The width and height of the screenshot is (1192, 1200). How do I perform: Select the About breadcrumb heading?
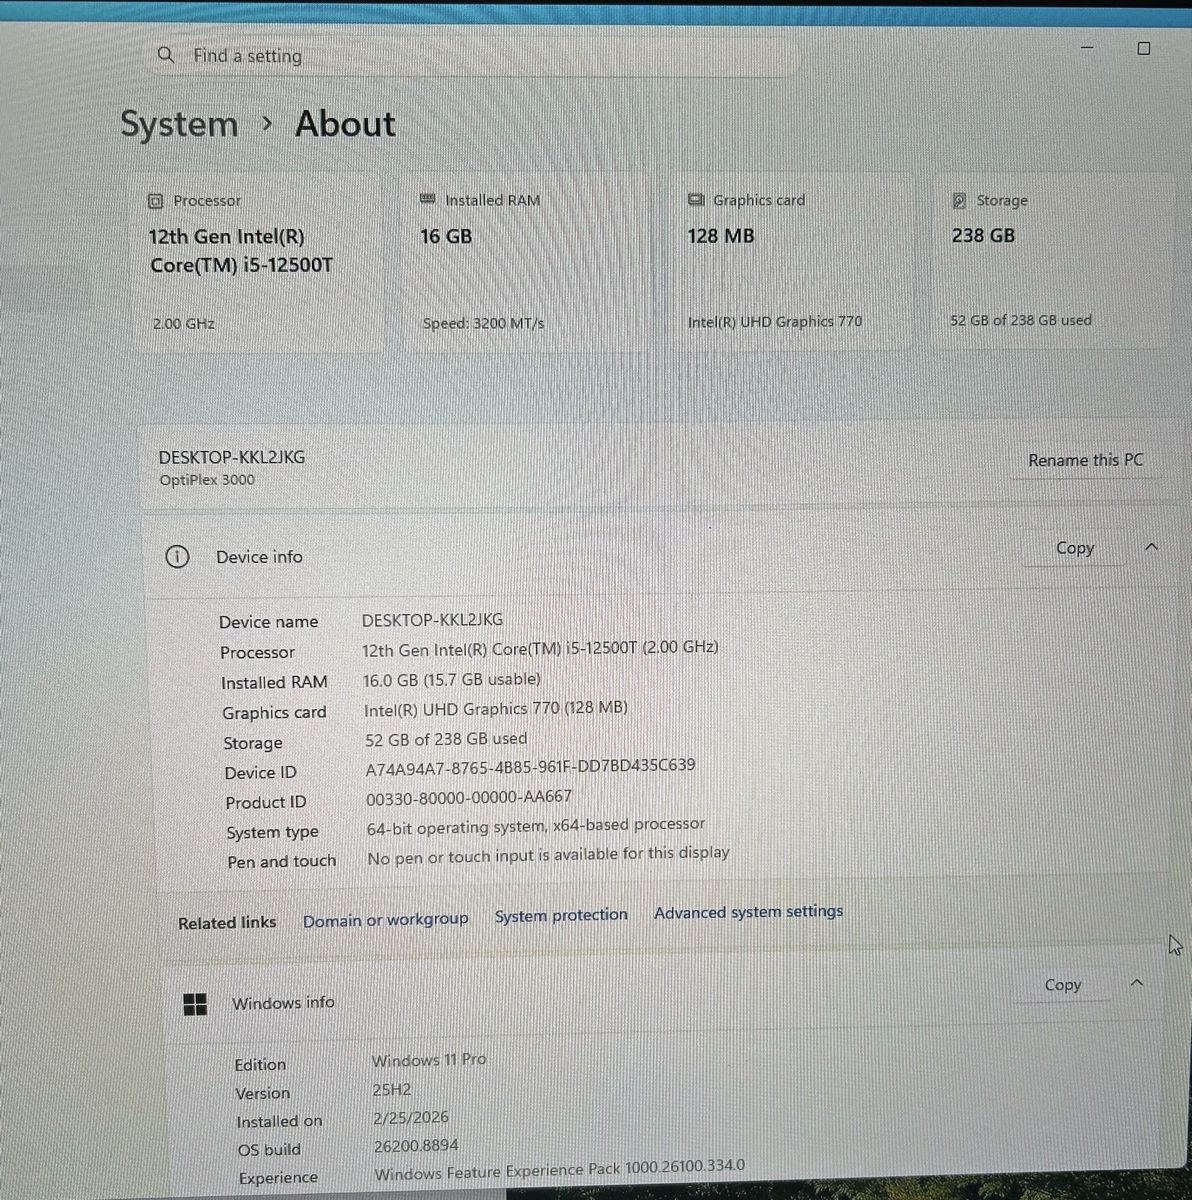[x=345, y=124]
